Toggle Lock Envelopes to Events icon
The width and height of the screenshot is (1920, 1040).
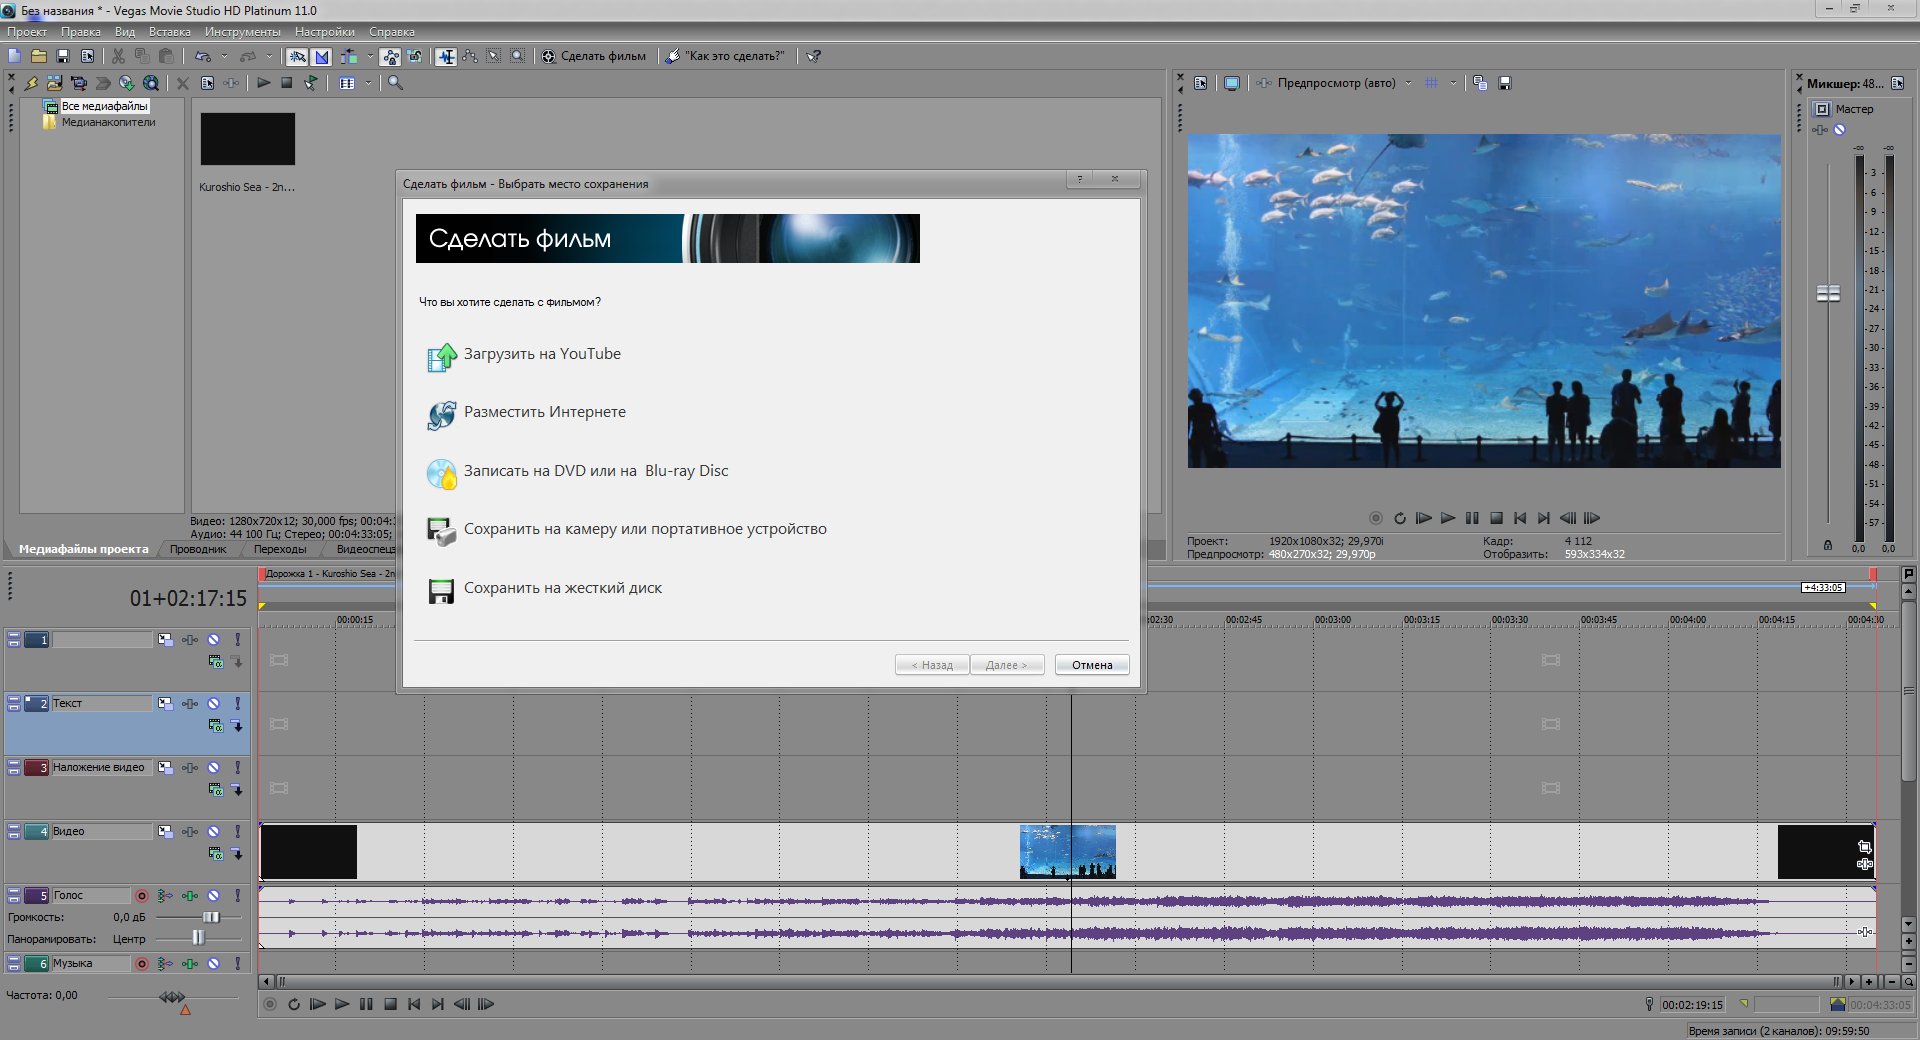[x=391, y=57]
